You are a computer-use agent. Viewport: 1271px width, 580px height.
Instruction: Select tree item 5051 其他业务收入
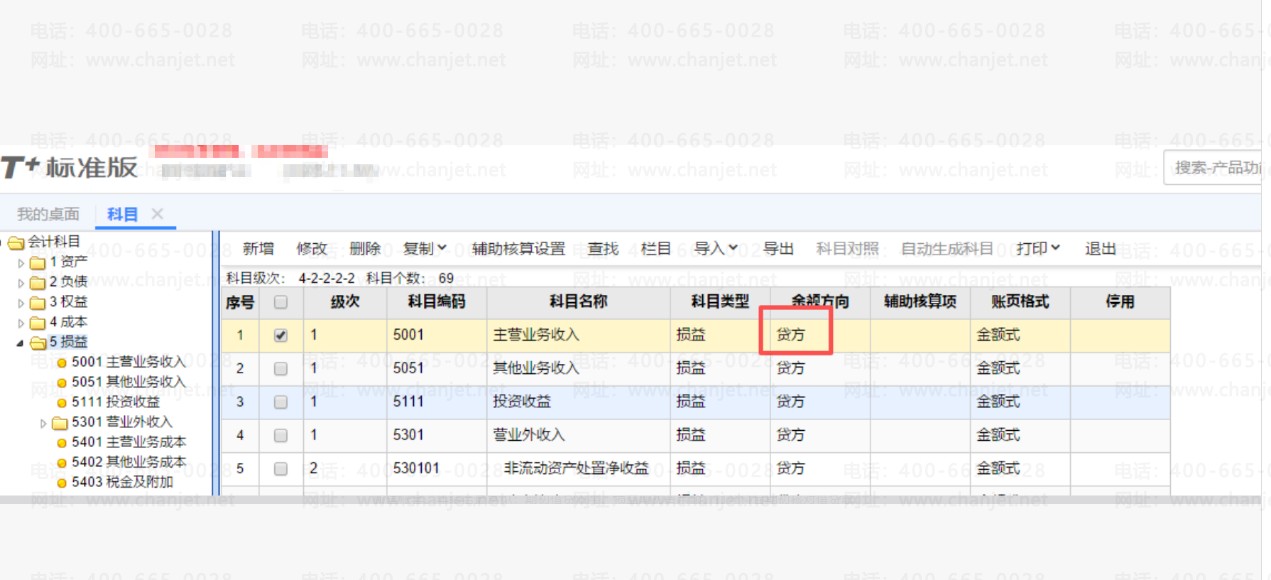(129, 382)
